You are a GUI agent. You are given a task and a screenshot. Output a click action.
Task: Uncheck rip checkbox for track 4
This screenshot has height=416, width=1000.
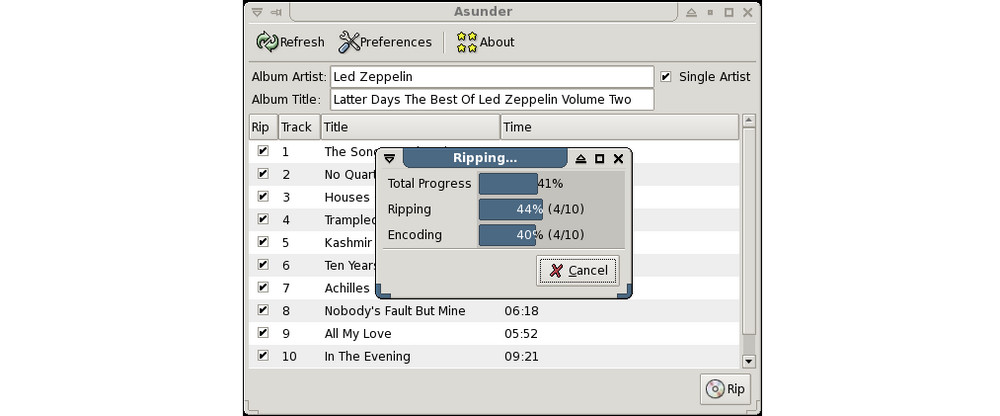point(263,219)
